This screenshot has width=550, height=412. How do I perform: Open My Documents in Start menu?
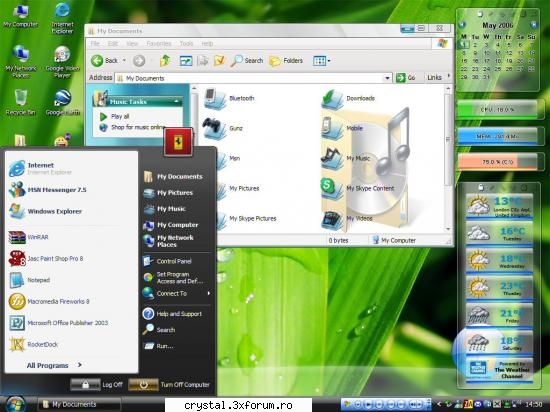coord(173,176)
